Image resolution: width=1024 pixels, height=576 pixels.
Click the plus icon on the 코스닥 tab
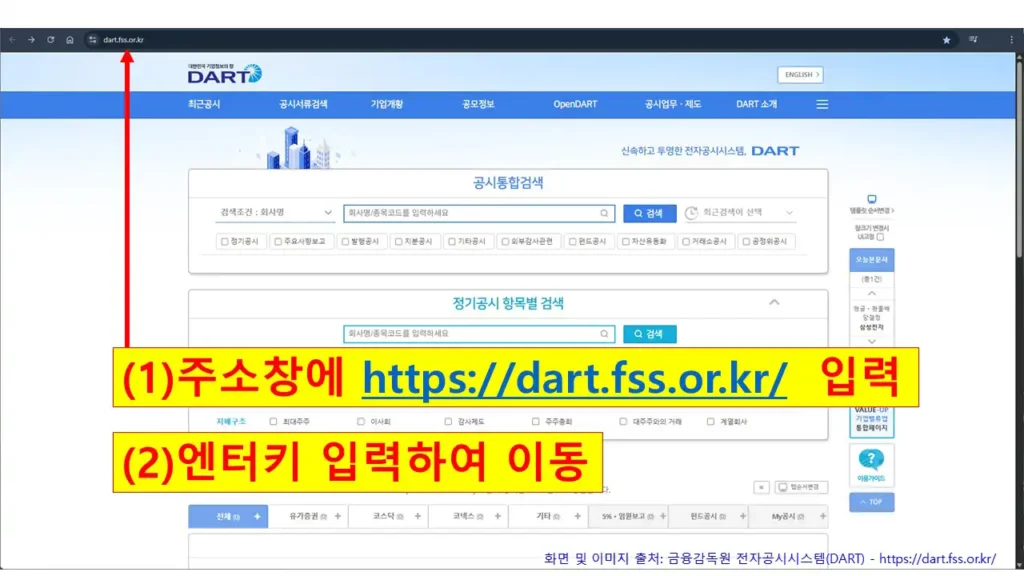tap(417, 517)
